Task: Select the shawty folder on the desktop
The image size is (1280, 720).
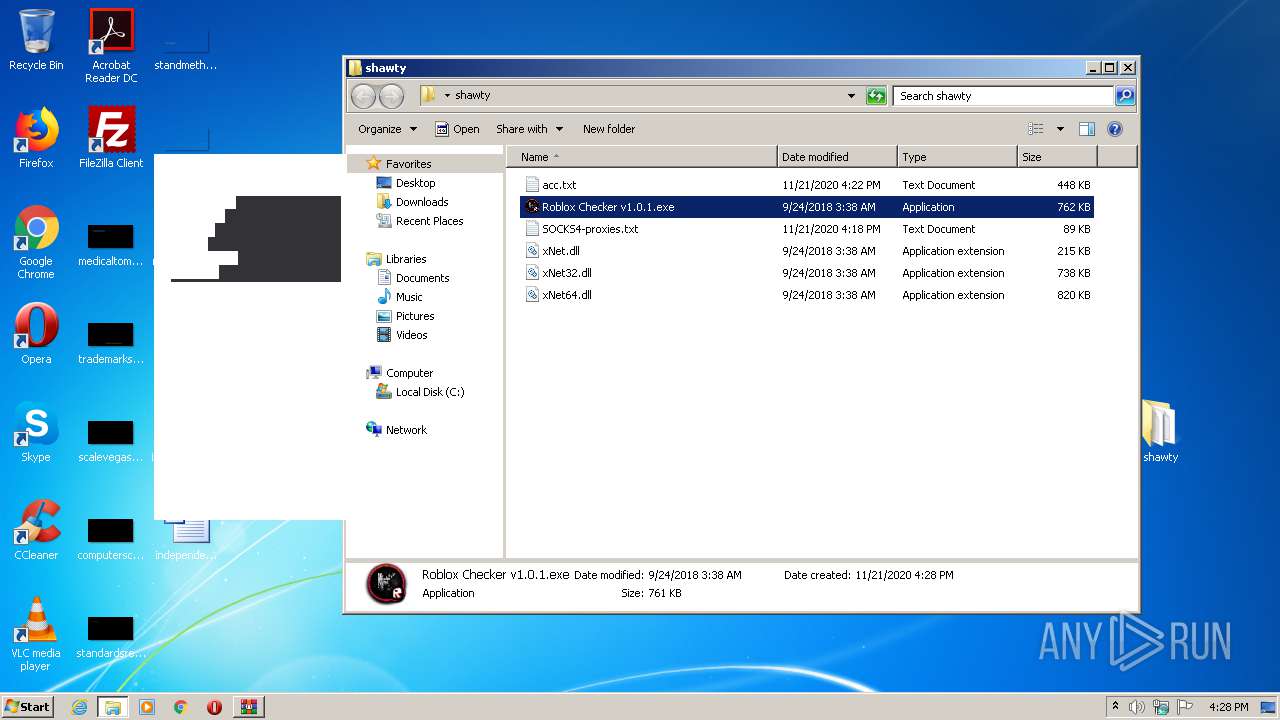Action: 1160,432
